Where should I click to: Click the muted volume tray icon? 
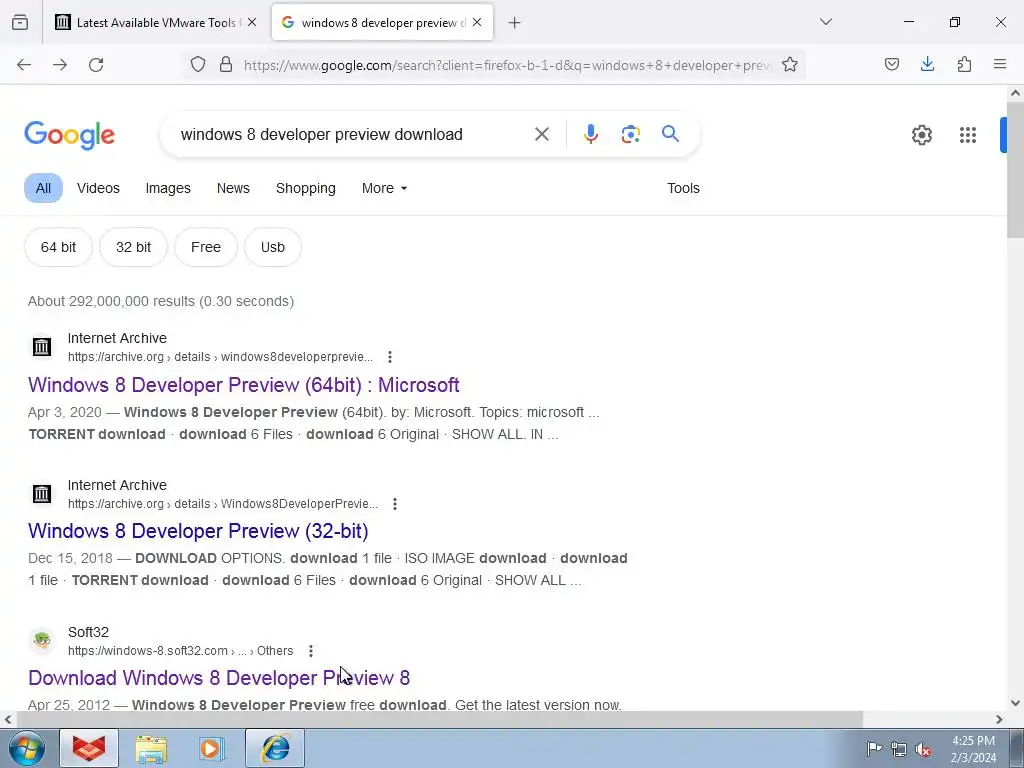coord(923,749)
